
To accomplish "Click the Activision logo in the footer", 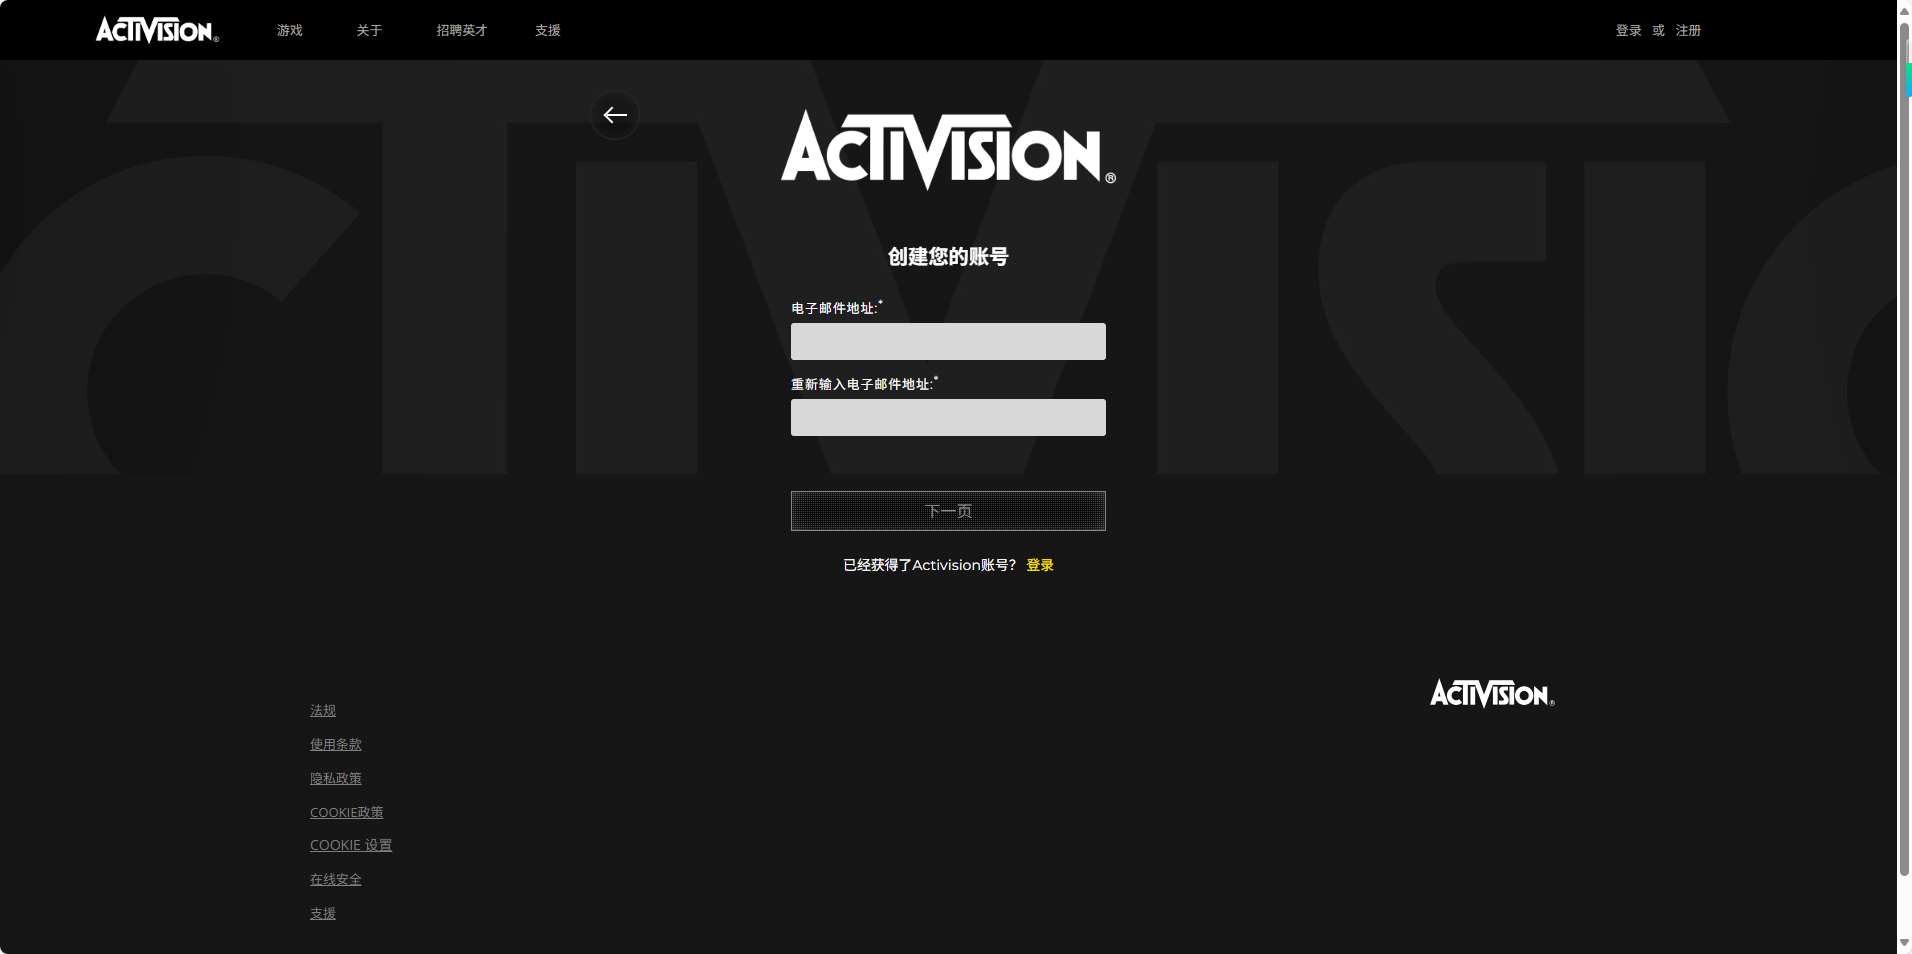I will (1492, 693).
